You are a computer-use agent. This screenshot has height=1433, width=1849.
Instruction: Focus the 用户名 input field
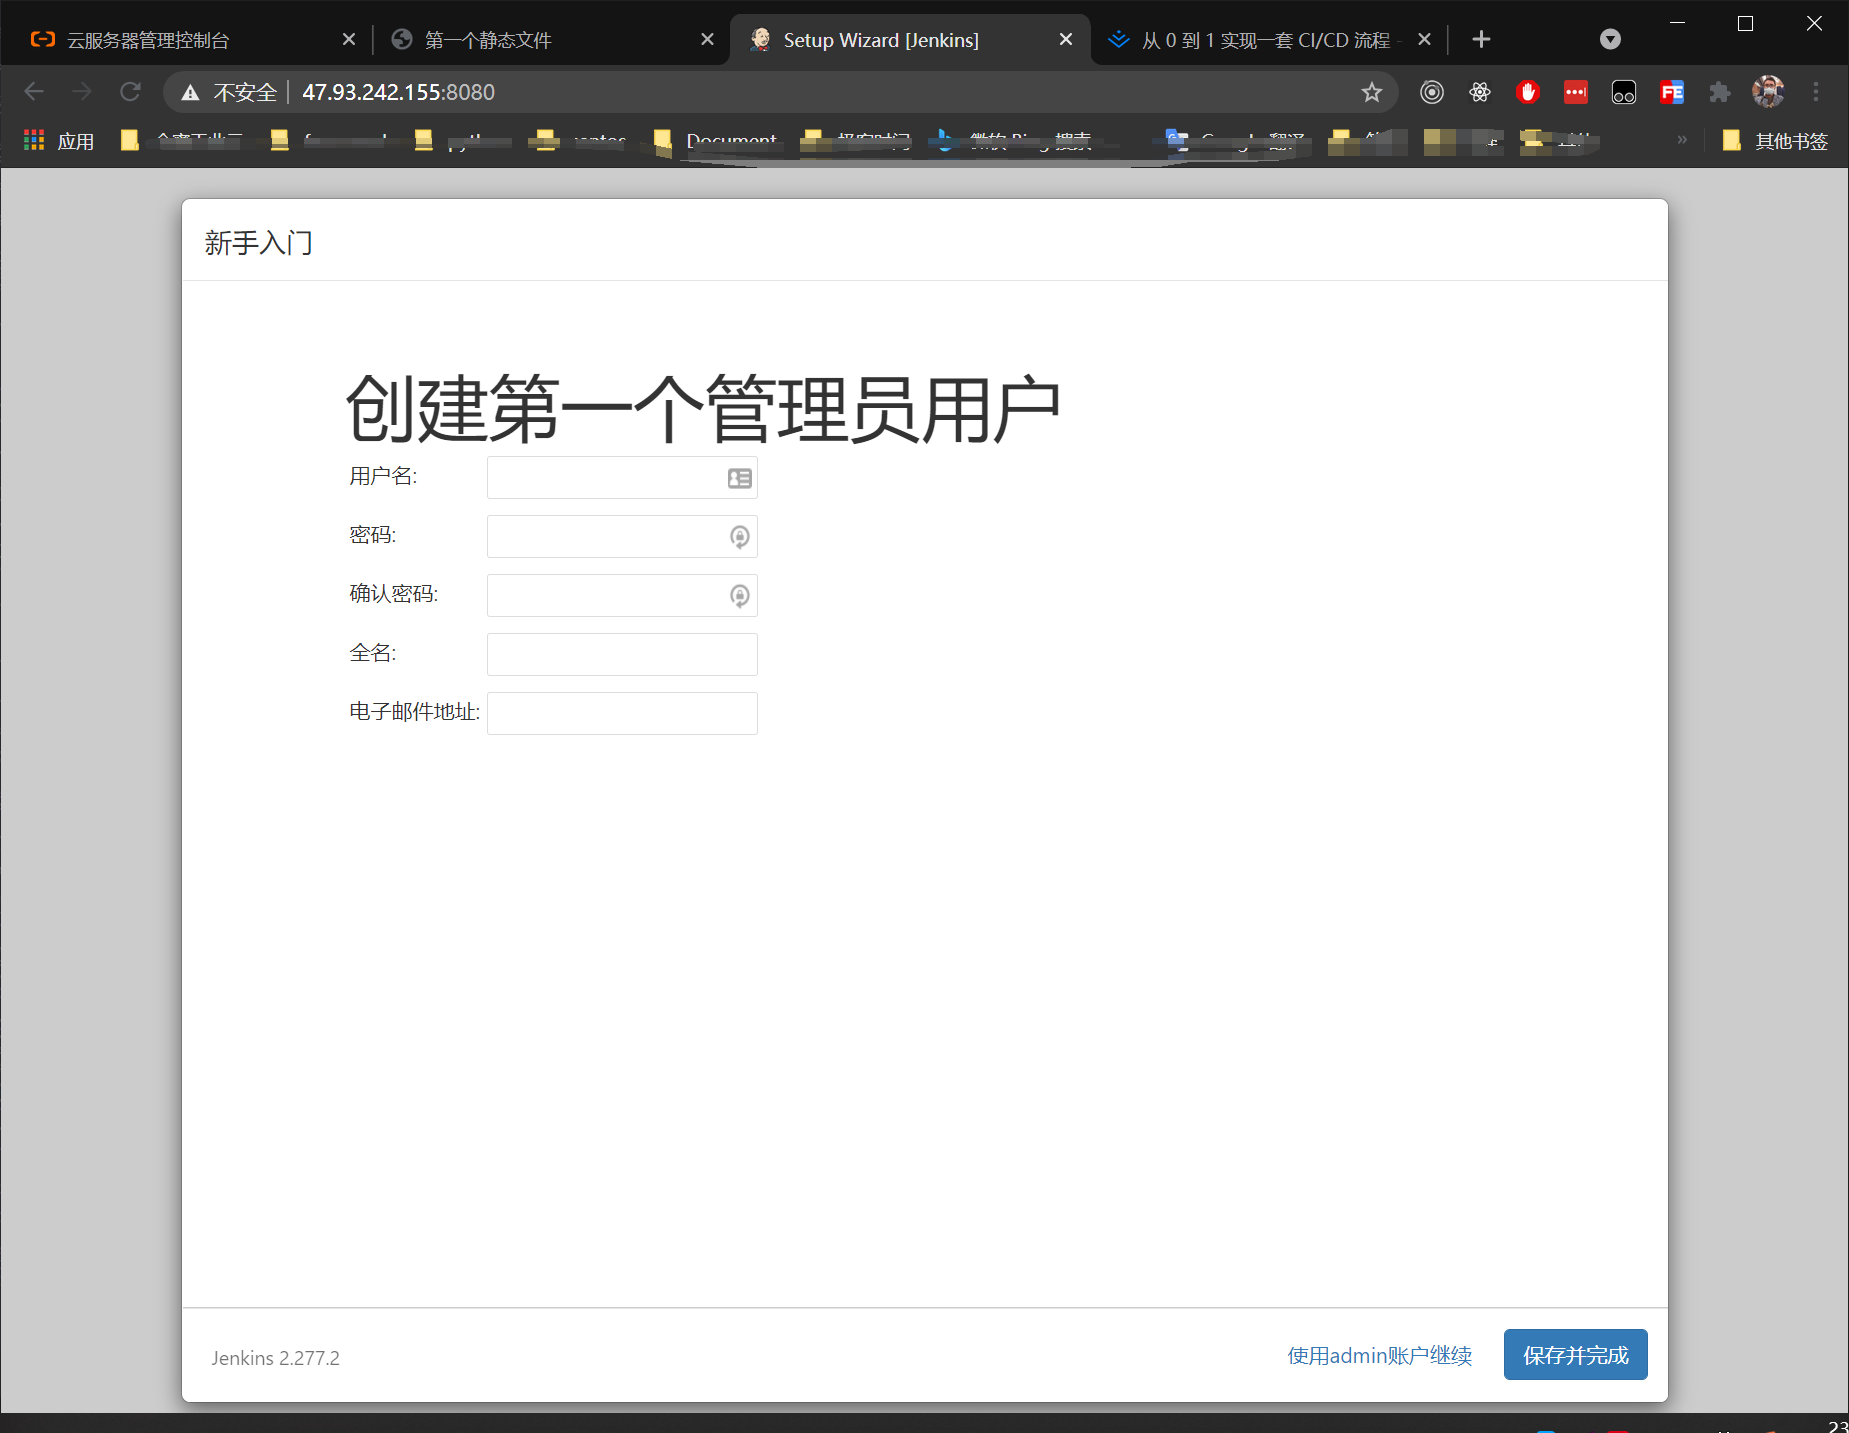coord(622,478)
